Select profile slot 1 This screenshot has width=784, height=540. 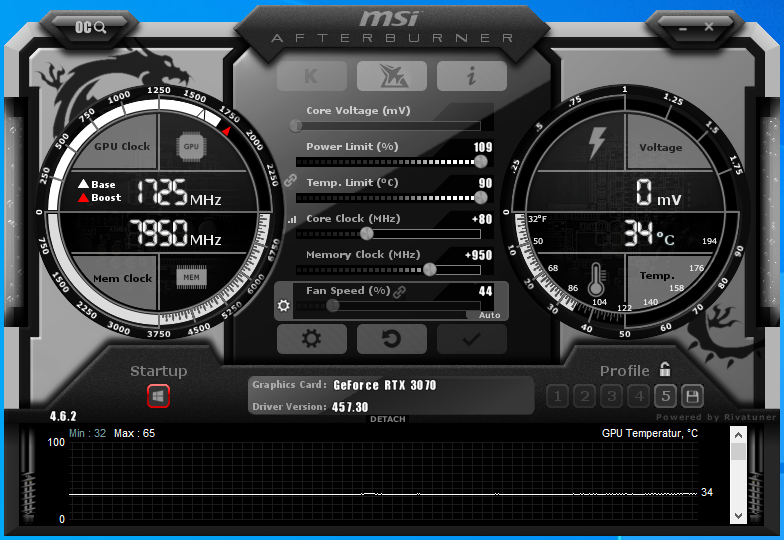[x=558, y=396]
